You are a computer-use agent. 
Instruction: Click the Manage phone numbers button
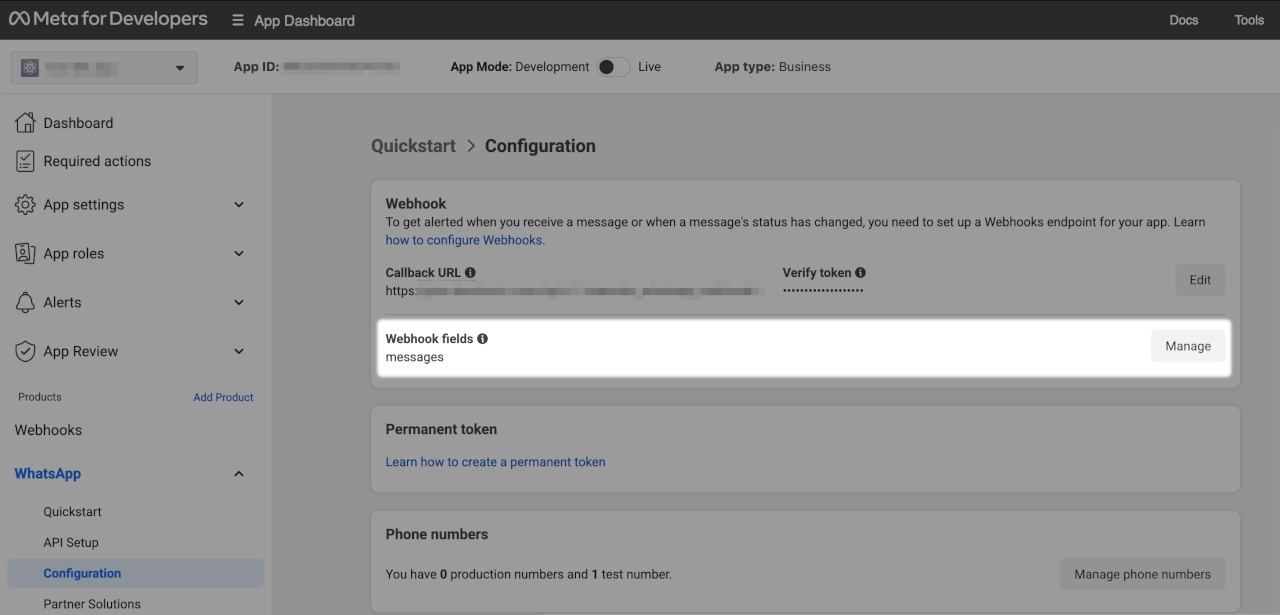(x=1142, y=574)
